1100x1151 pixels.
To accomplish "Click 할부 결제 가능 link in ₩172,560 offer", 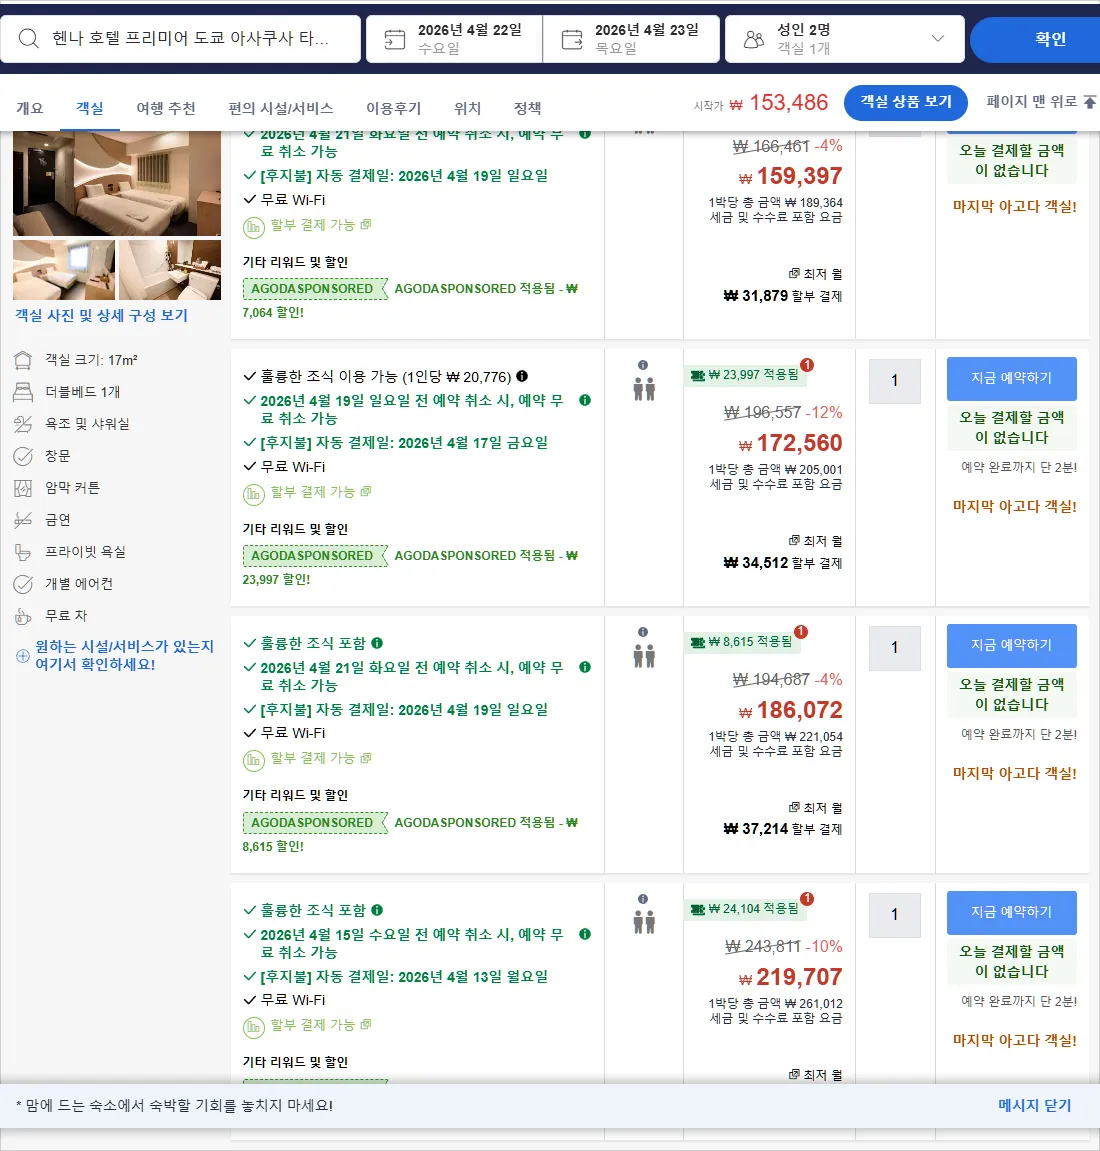I will [321, 491].
